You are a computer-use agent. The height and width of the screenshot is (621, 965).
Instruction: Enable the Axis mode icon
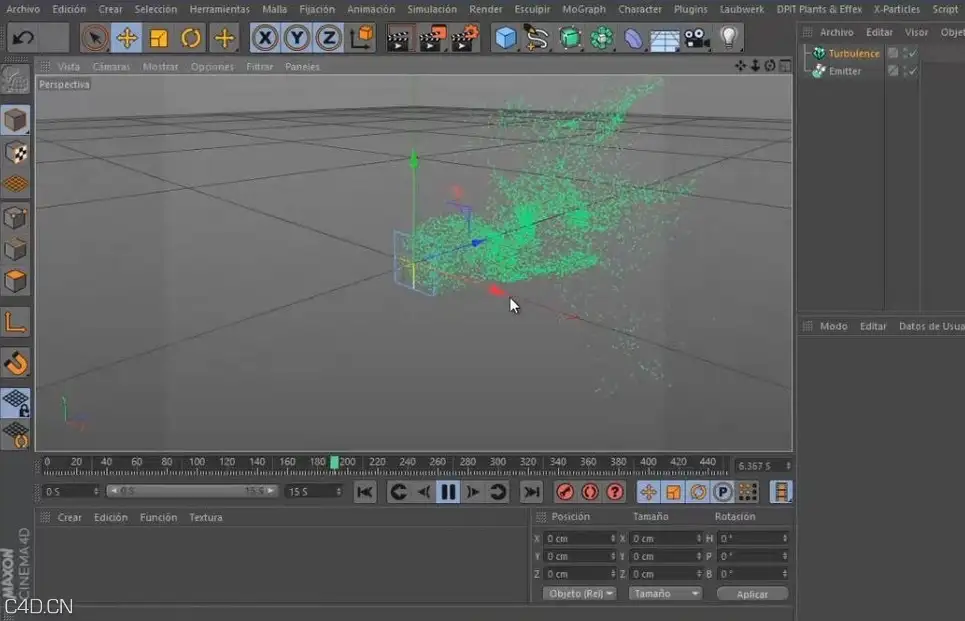tap(15, 323)
